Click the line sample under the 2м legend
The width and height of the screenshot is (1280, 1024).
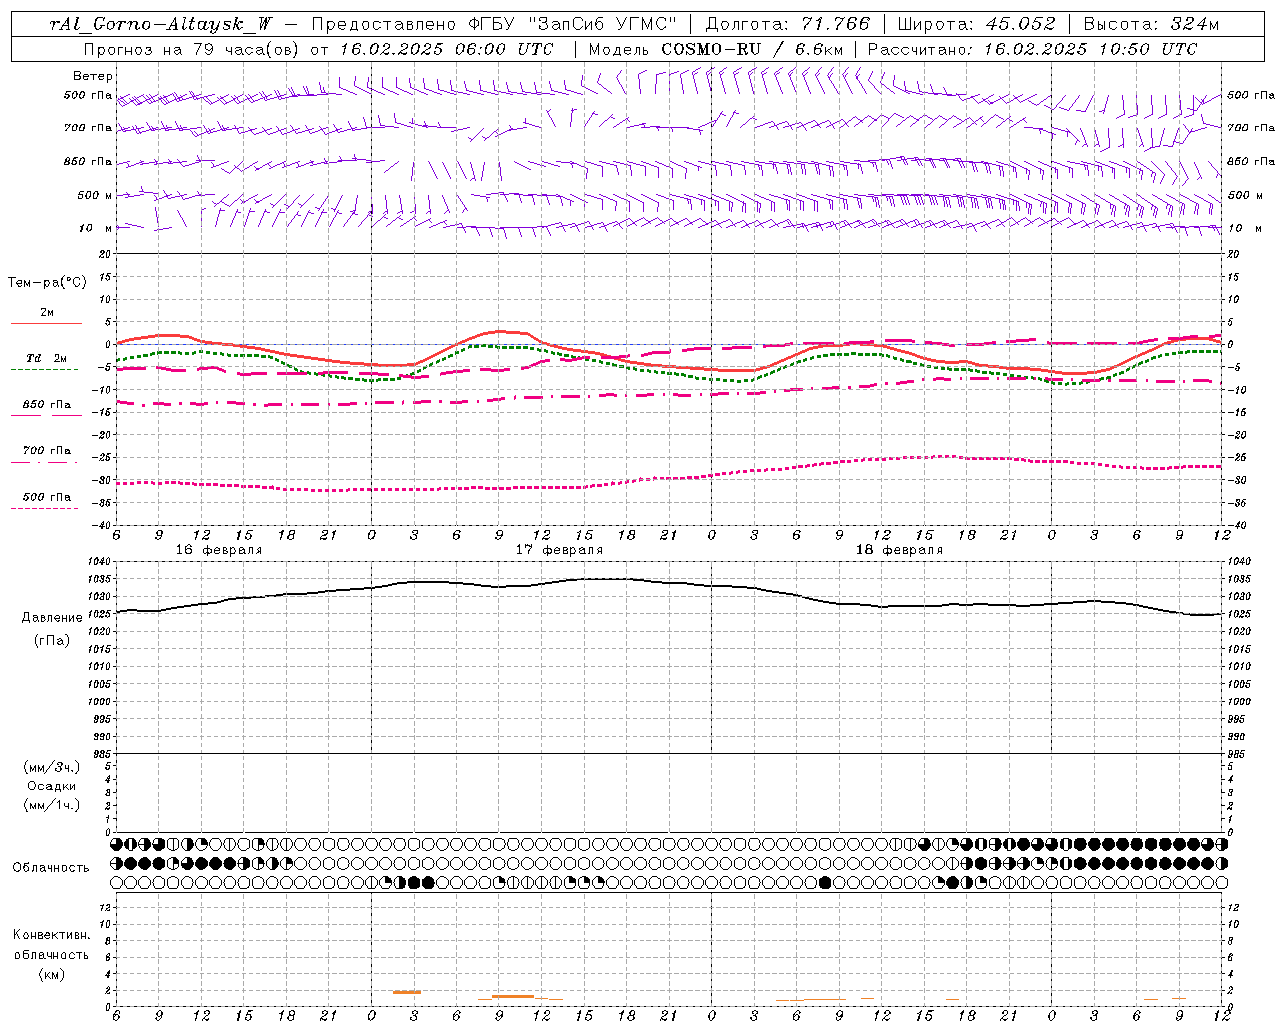(x=46, y=324)
